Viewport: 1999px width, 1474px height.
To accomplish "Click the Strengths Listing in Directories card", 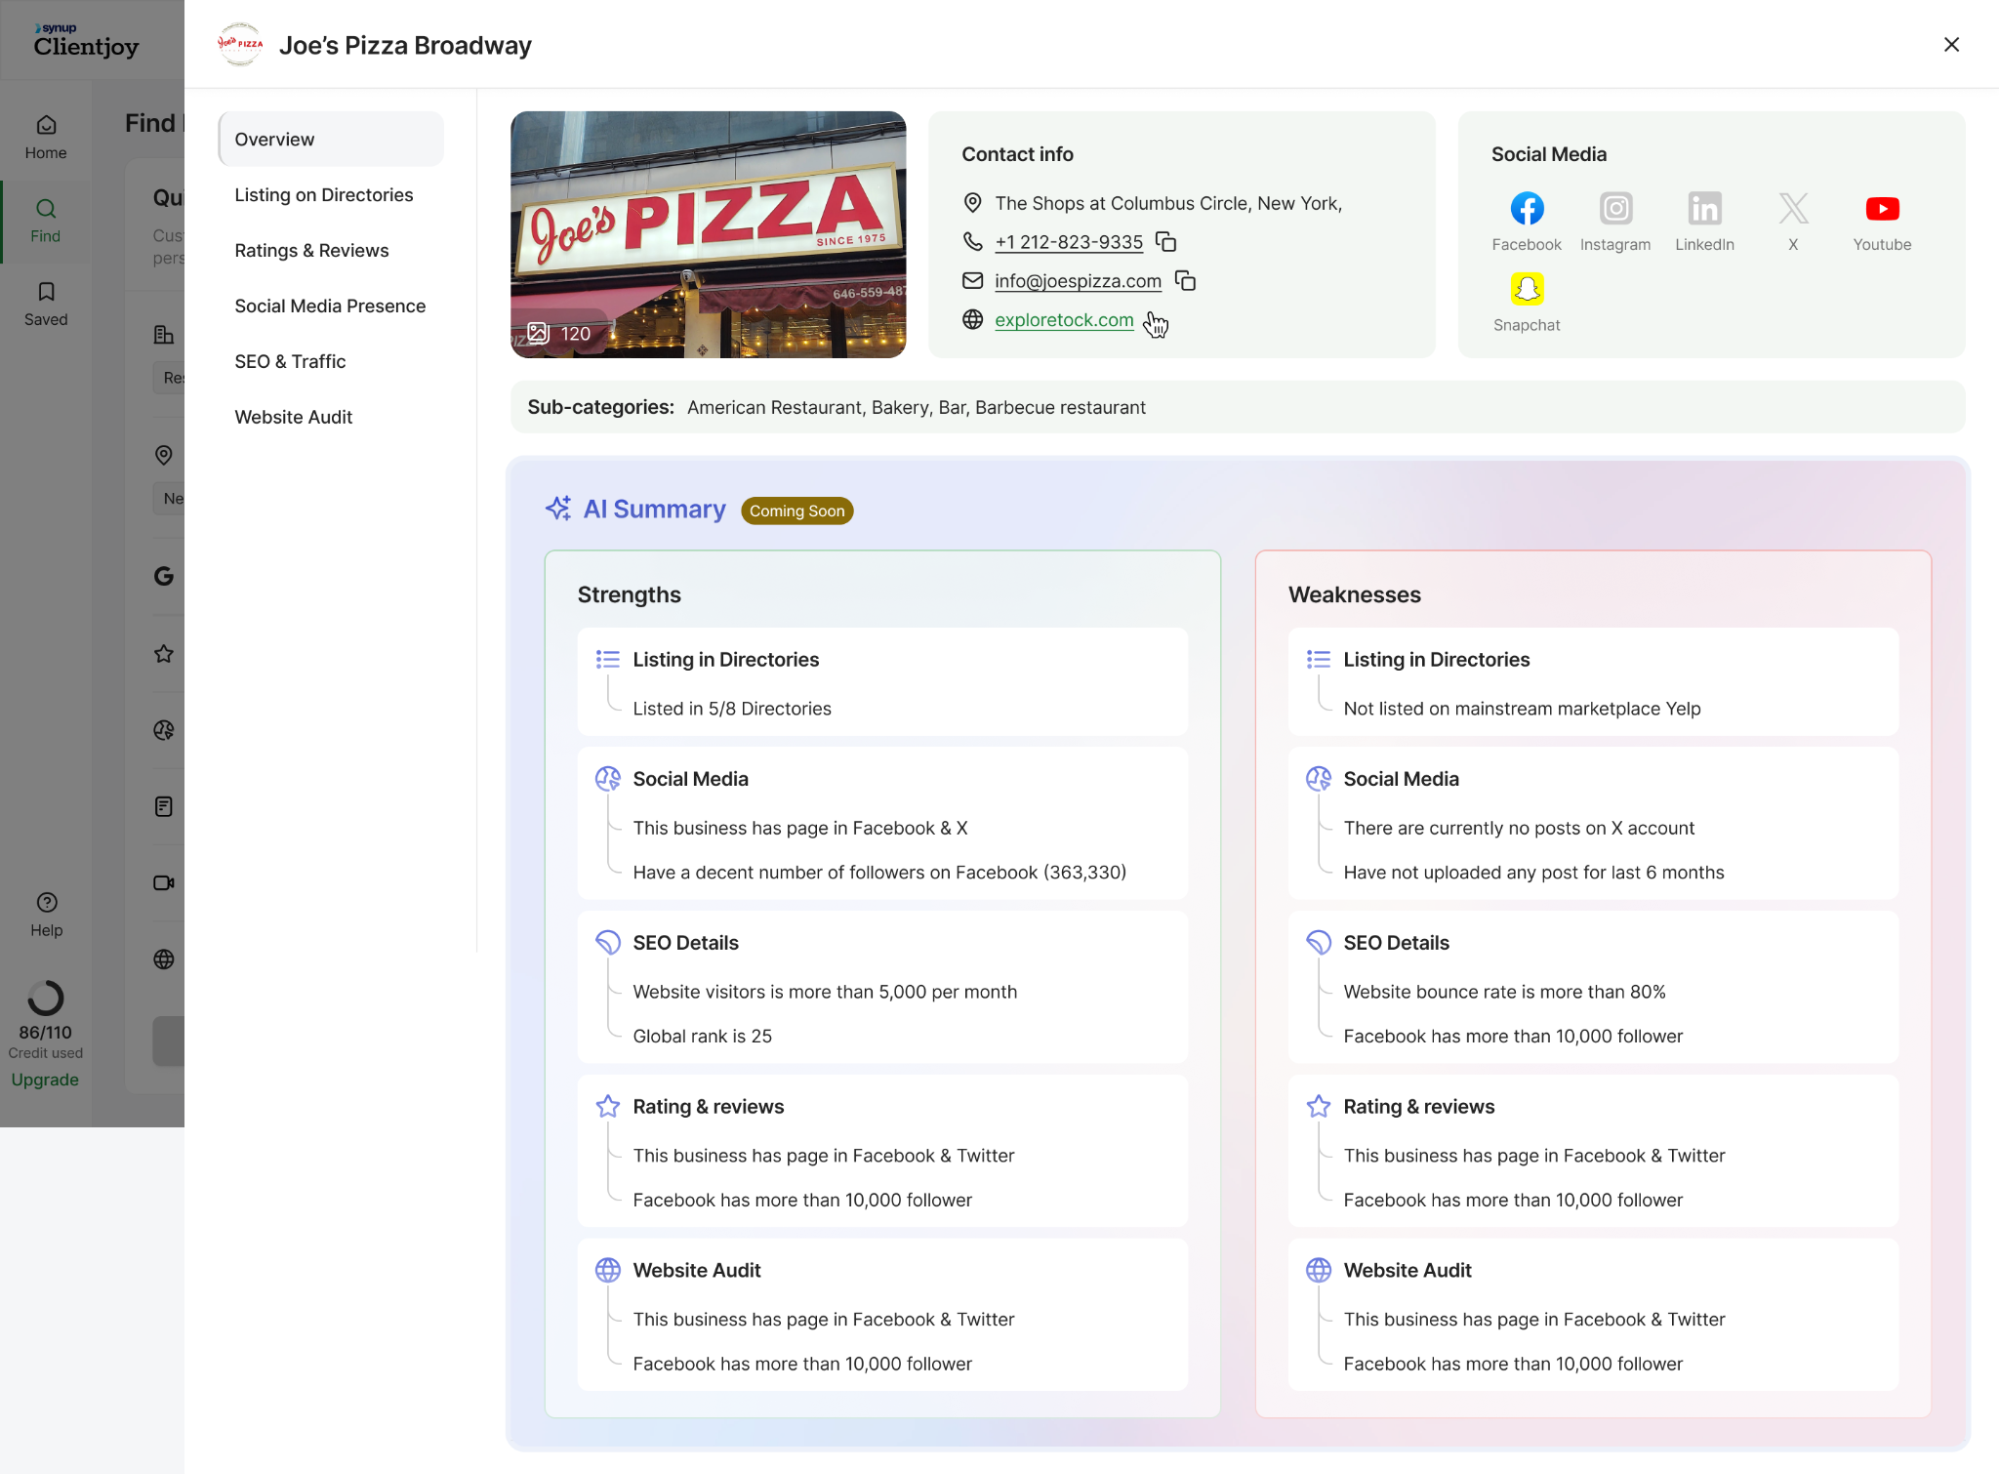I will point(882,682).
